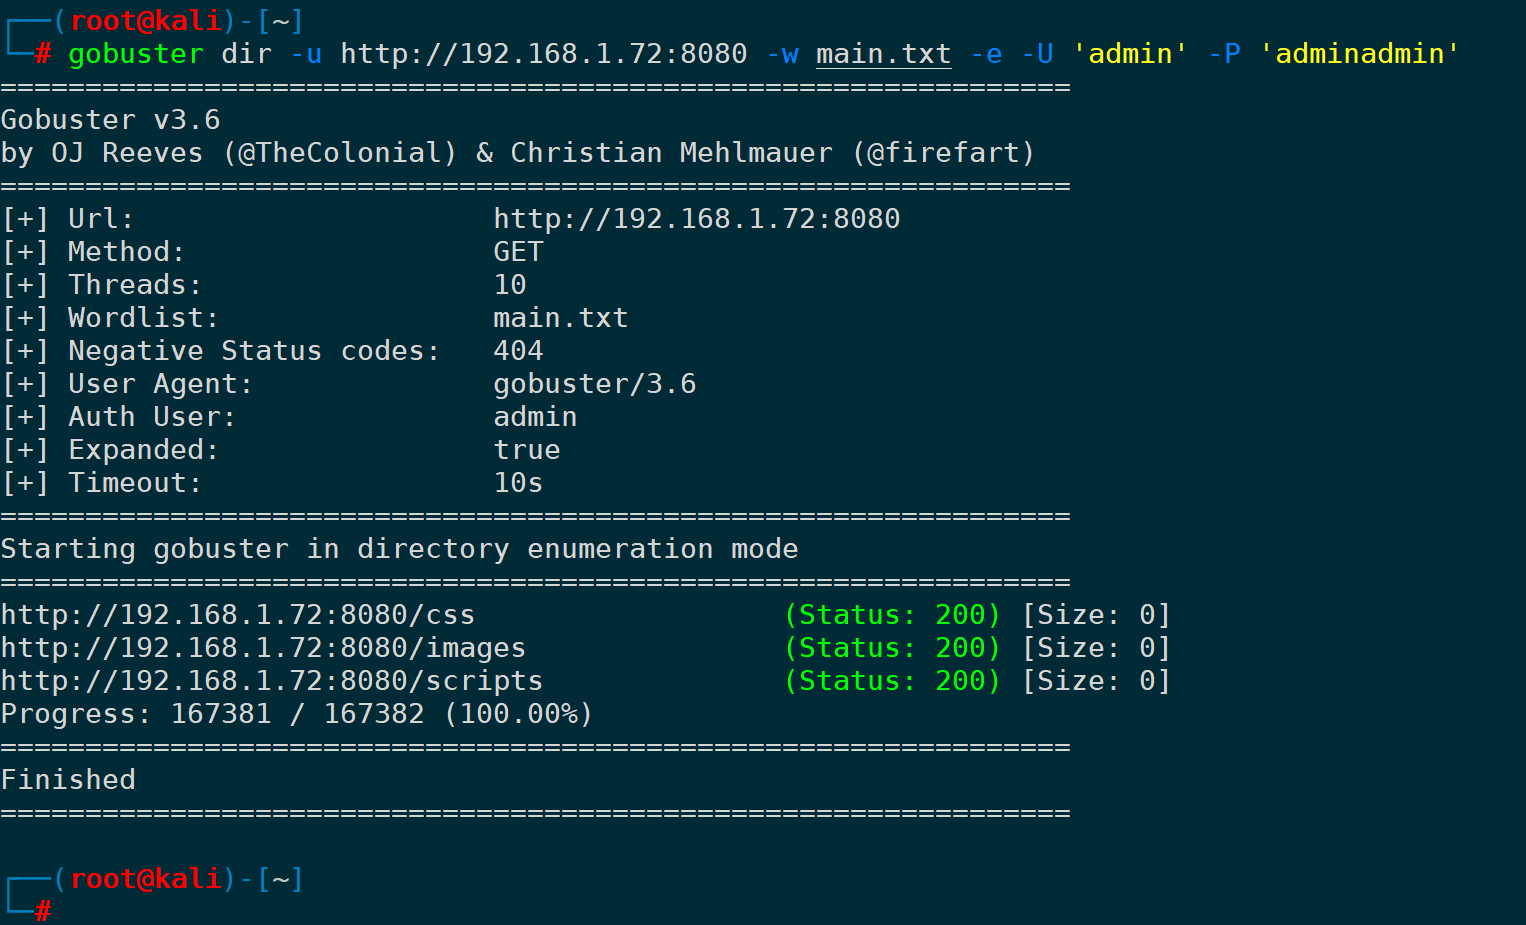The image size is (1526, 925).
Task: Click the Status 200 for the /css result
Action: tap(892, 615)
